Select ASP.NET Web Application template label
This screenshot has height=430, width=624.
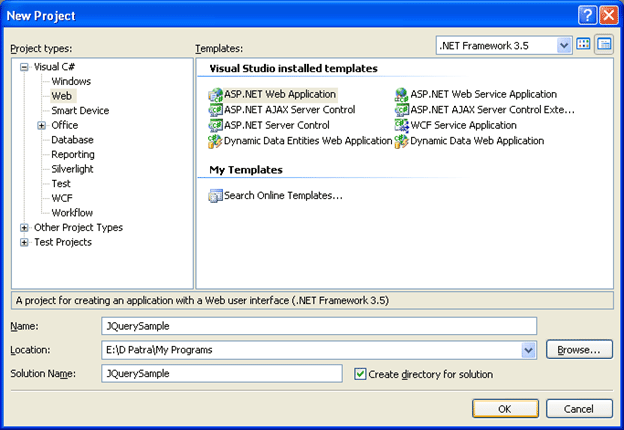[280, 95]
